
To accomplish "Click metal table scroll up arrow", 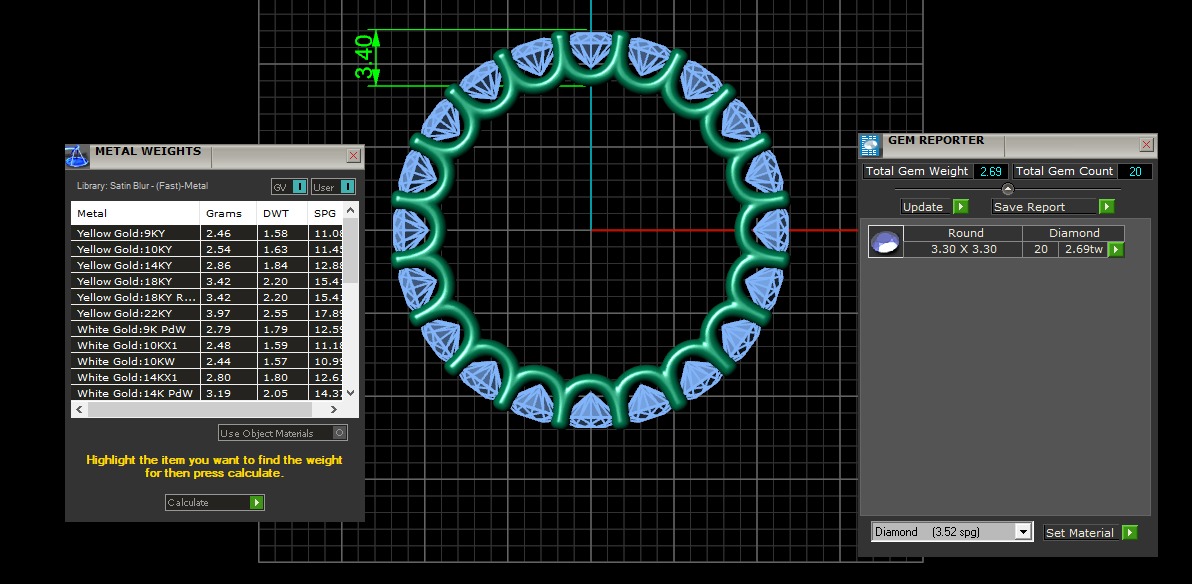I will coord(350,211).
